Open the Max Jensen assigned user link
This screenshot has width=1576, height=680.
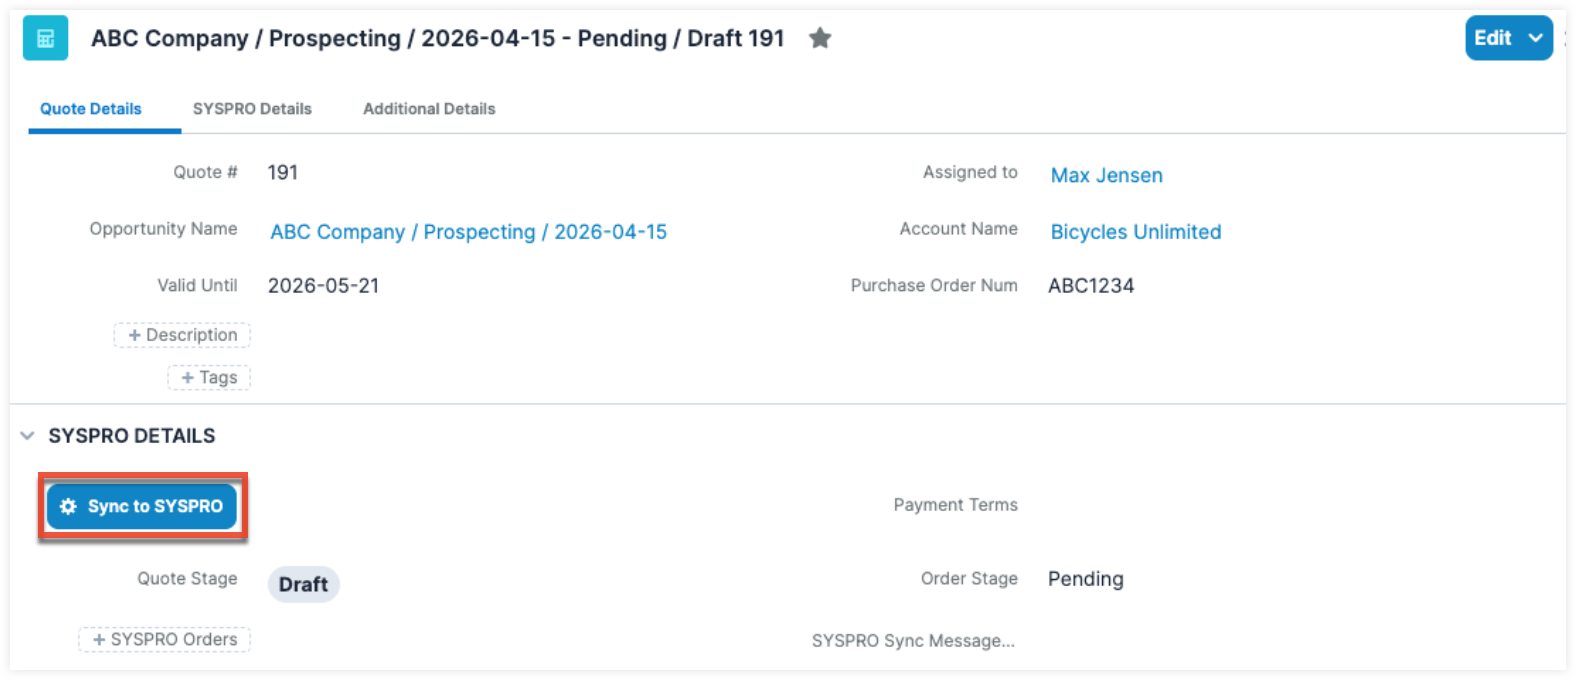[1106, 175]
